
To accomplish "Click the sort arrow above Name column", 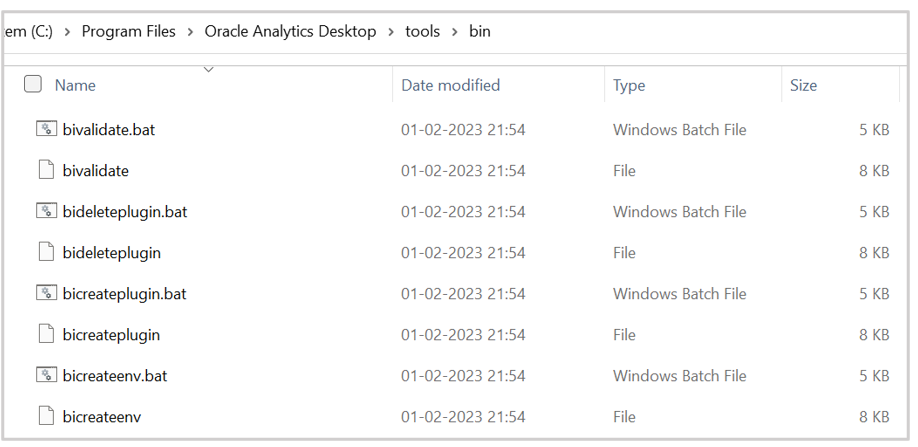I will (x=208, y=70).
